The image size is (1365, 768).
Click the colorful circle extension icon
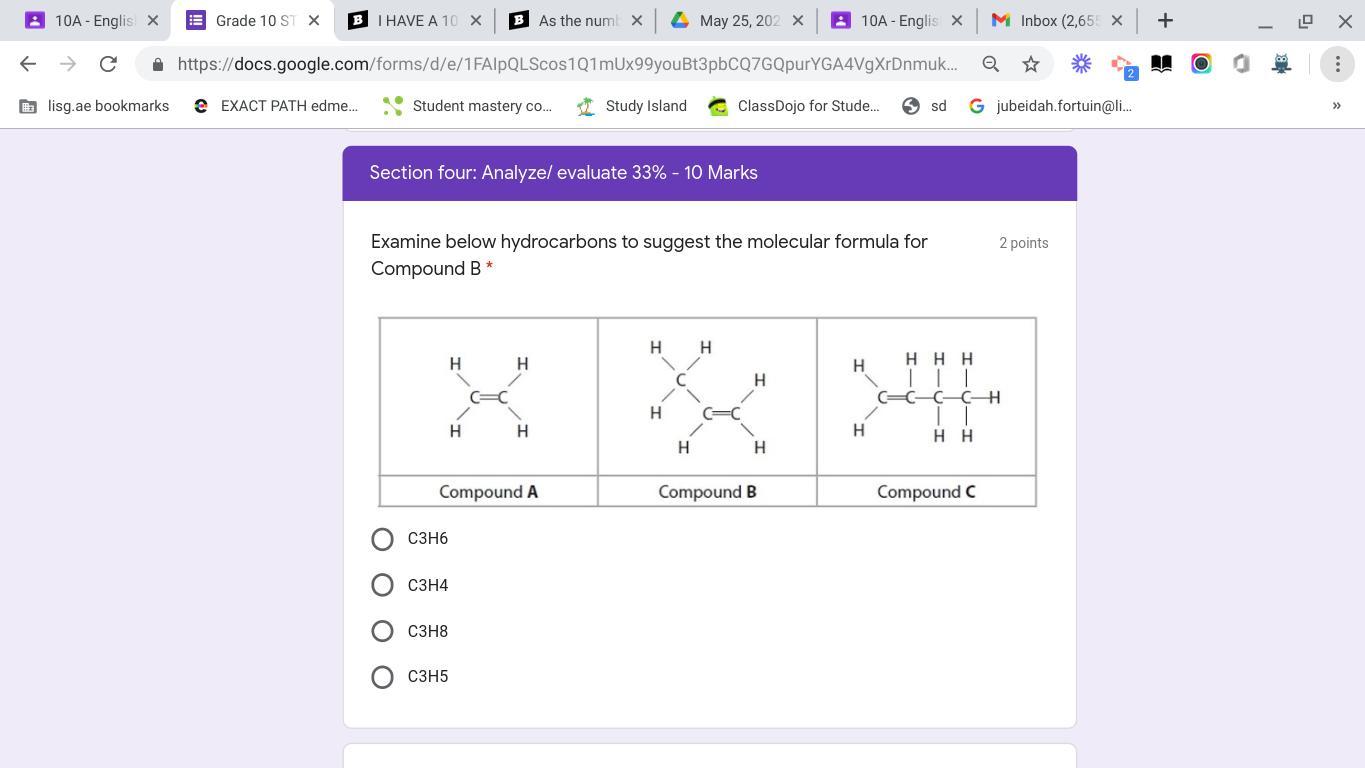[x=1201, y=64]
